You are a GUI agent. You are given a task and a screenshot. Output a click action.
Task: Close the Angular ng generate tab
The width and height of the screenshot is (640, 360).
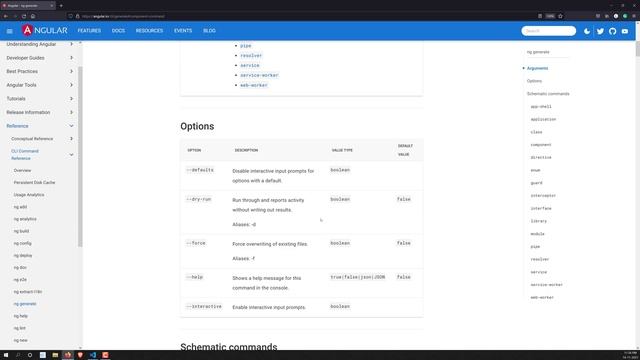[x=52, y=6]
